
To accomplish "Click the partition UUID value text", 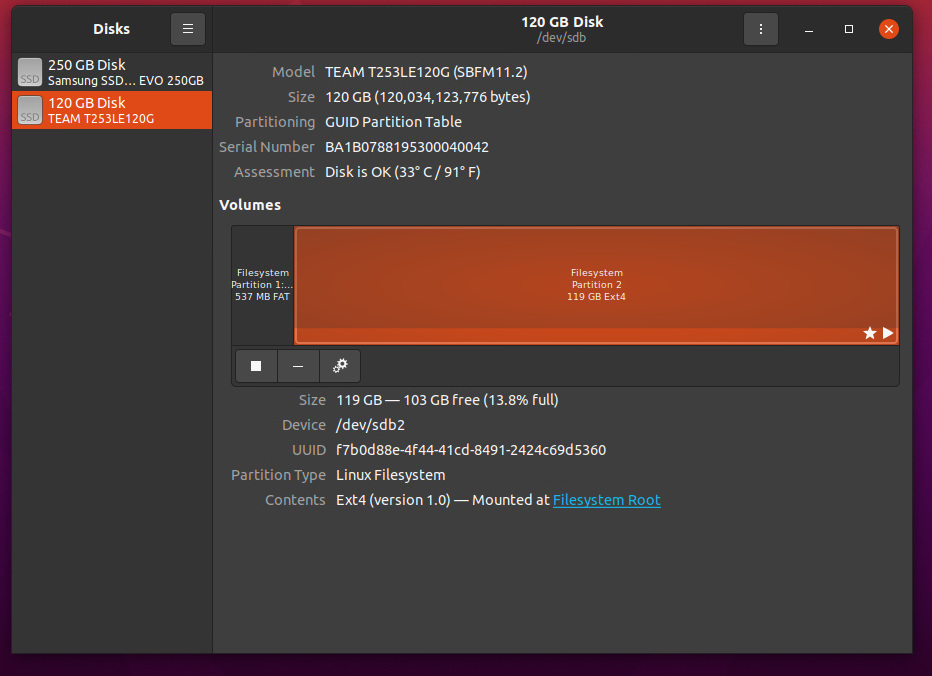I will coord(471,450).
